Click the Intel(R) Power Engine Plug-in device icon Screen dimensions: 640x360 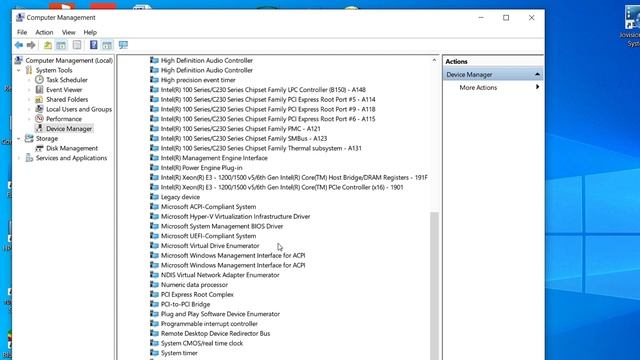154,167
